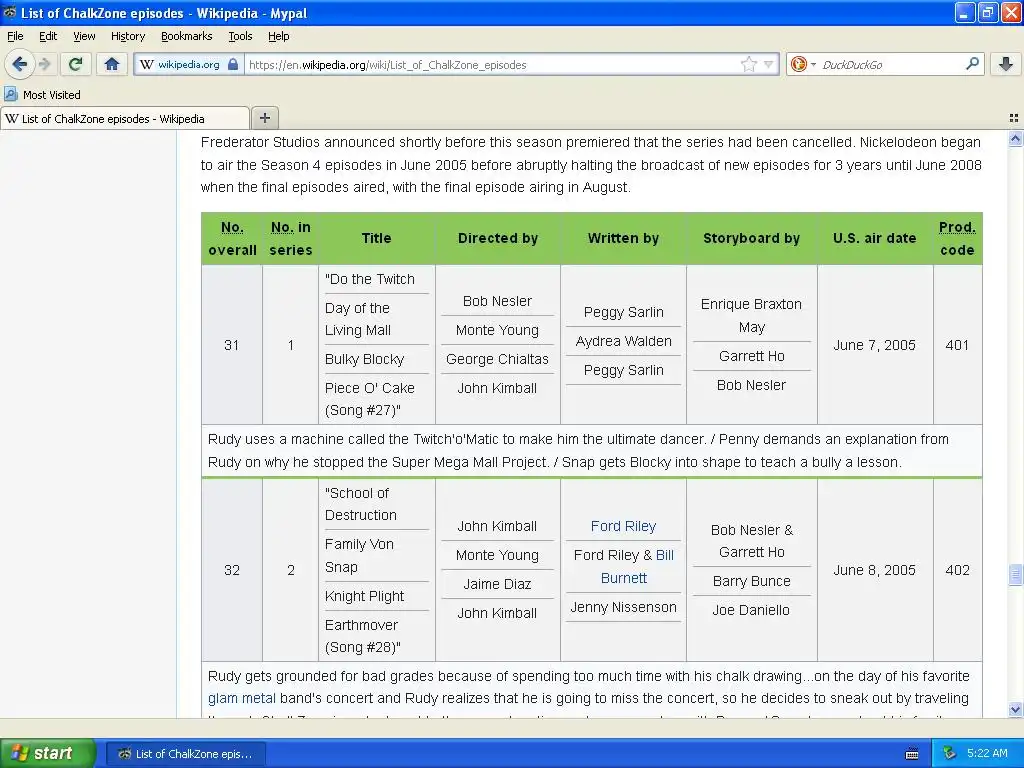Bookmark this page with the star icon
The width and height of the screenshot is (1024, 768).
[x=748, y=64]
